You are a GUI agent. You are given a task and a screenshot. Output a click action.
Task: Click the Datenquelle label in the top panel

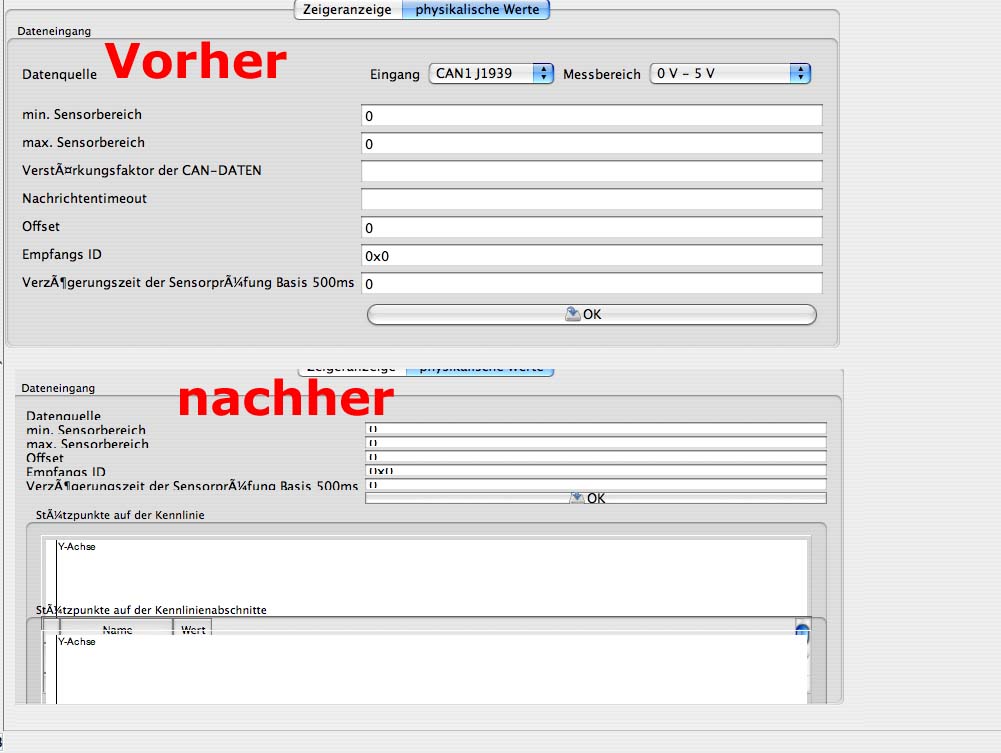[59, 75]
